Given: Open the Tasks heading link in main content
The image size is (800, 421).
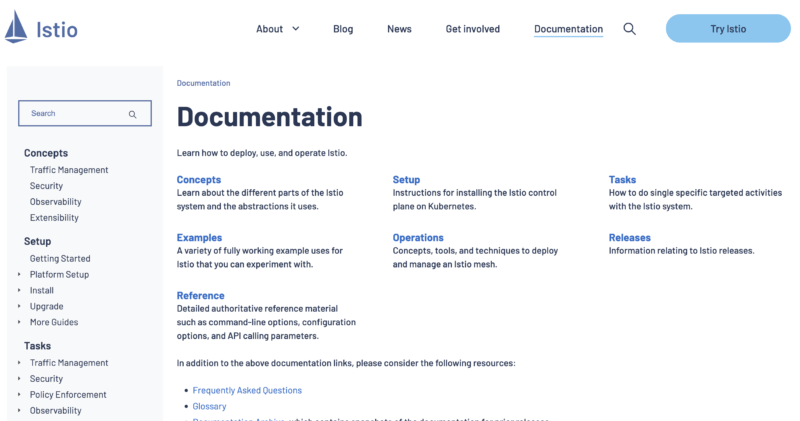Looking at the screenshot, I should click(x=622, y=180).
